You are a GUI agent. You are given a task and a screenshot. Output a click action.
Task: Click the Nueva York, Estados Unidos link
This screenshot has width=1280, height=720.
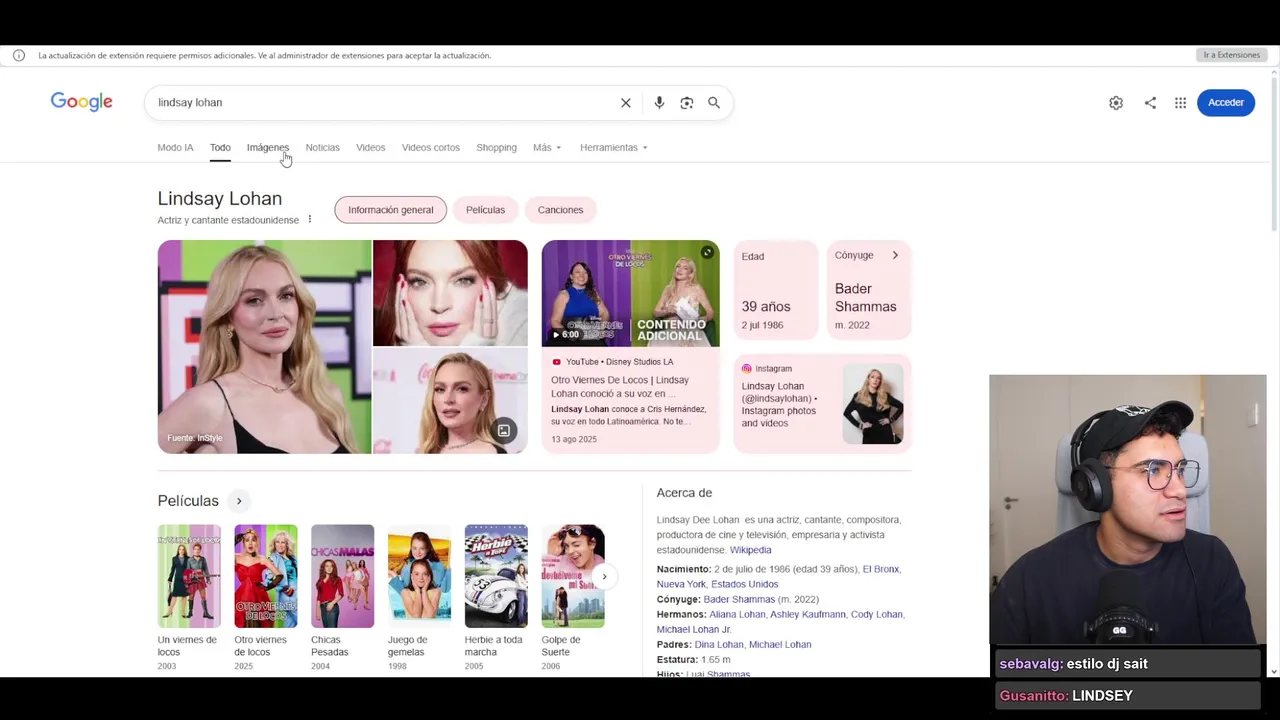pos(717,584)
